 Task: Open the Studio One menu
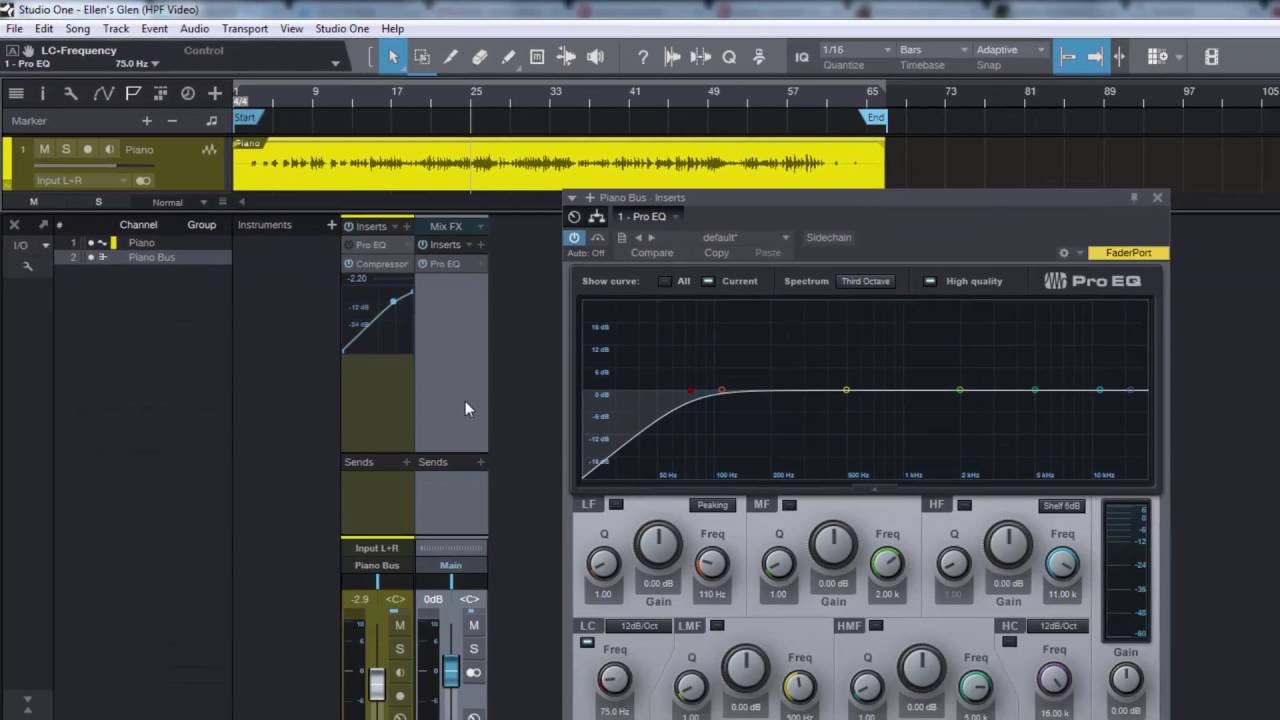pyautogui.click(x=342, y=29)
